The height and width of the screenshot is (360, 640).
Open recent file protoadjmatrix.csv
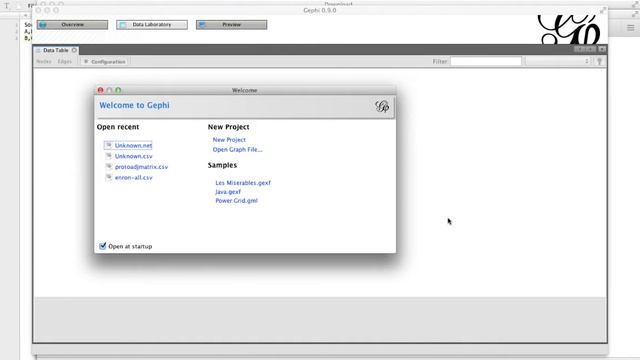pos(141,167)
